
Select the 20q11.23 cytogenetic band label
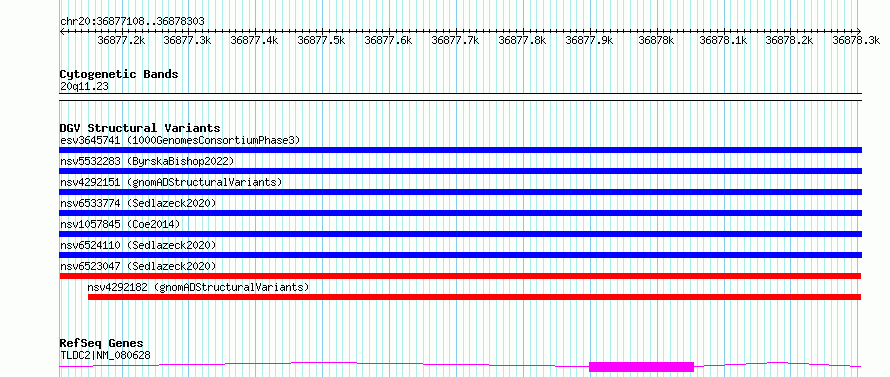pos(84,86)
